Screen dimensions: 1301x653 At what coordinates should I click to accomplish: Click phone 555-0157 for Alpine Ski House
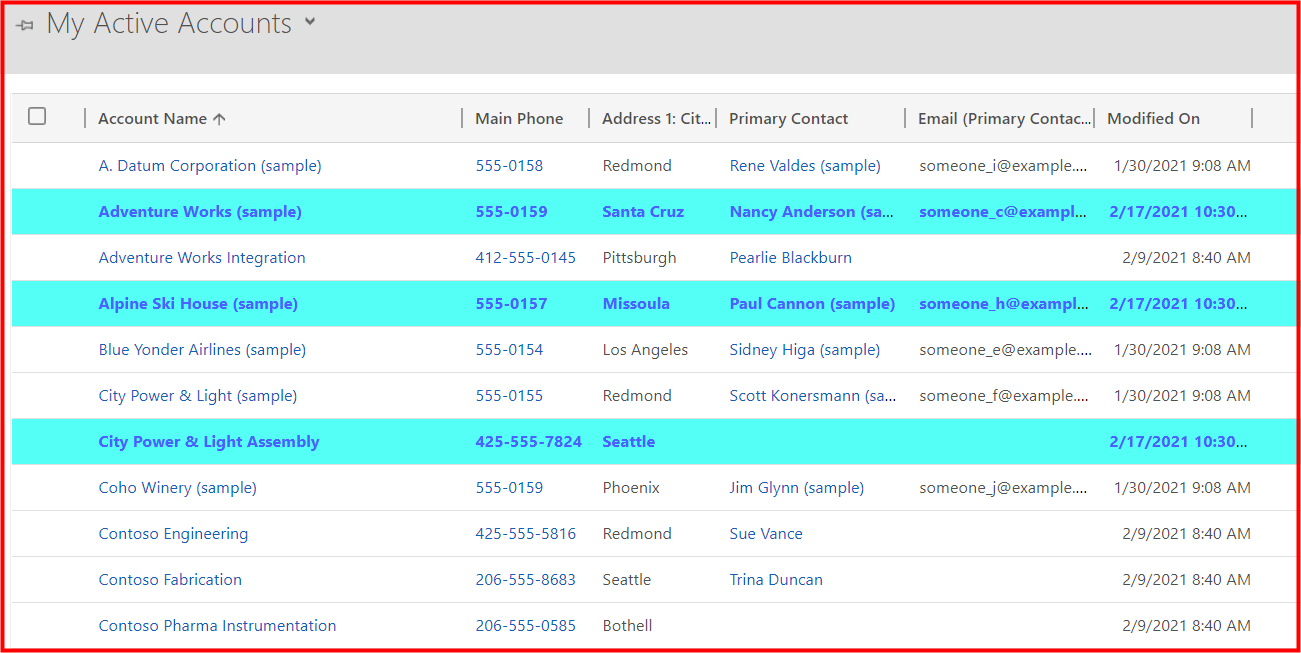coord(511,304)
